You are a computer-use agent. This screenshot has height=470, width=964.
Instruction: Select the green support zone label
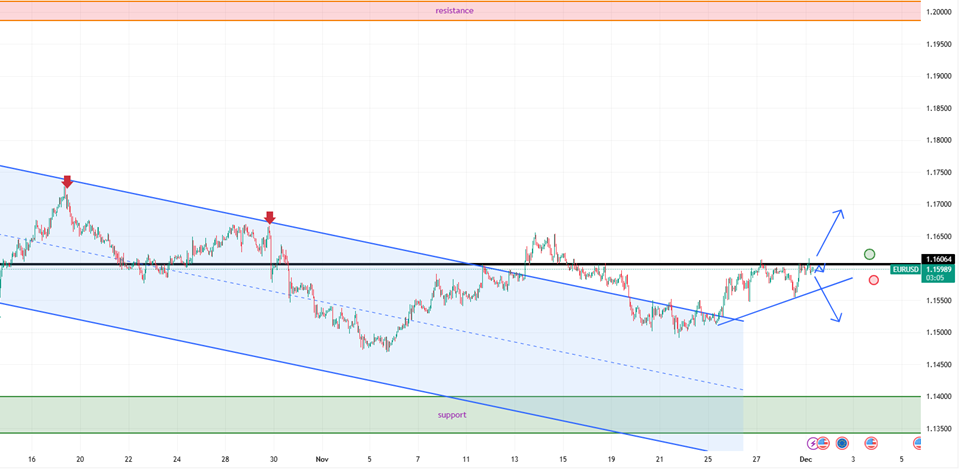[451, 414]
